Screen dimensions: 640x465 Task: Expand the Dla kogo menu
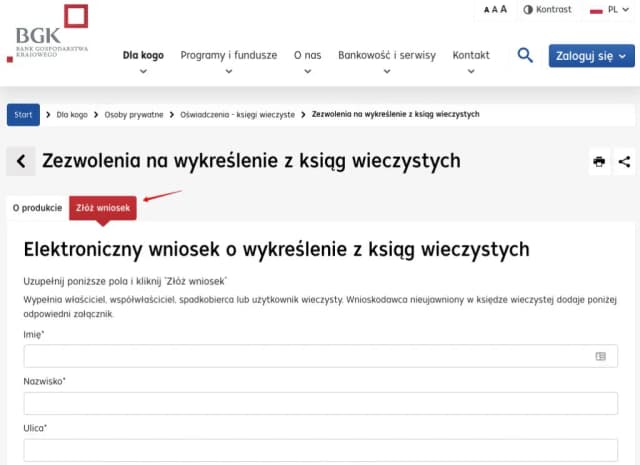coord(143,57)
